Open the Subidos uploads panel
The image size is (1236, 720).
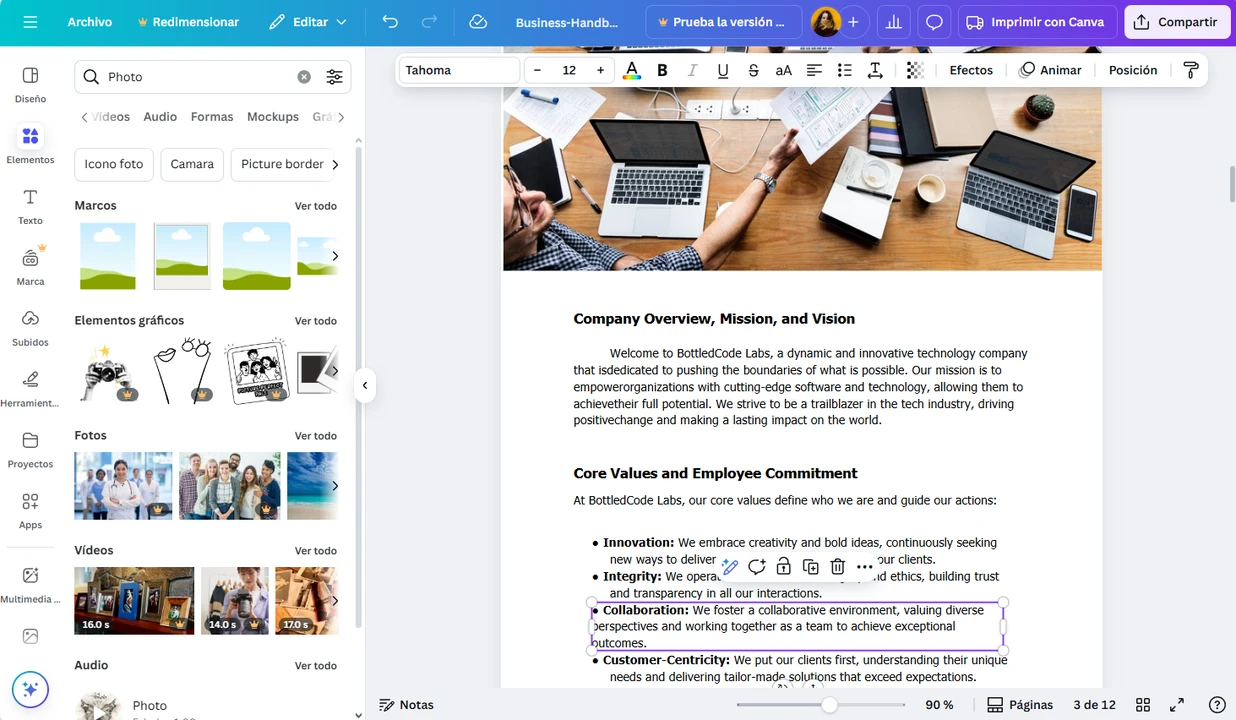point(30,328)
